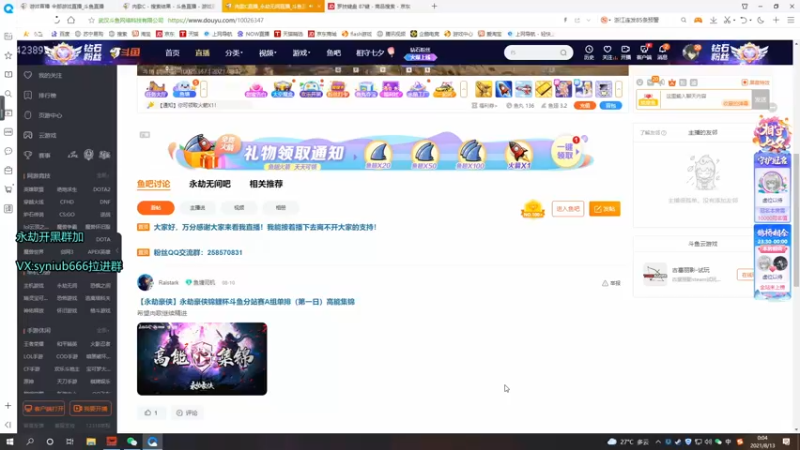Screen dimensions: 800x450
Task: Go to 首页 in nav bar
Action: click(172, 53)
